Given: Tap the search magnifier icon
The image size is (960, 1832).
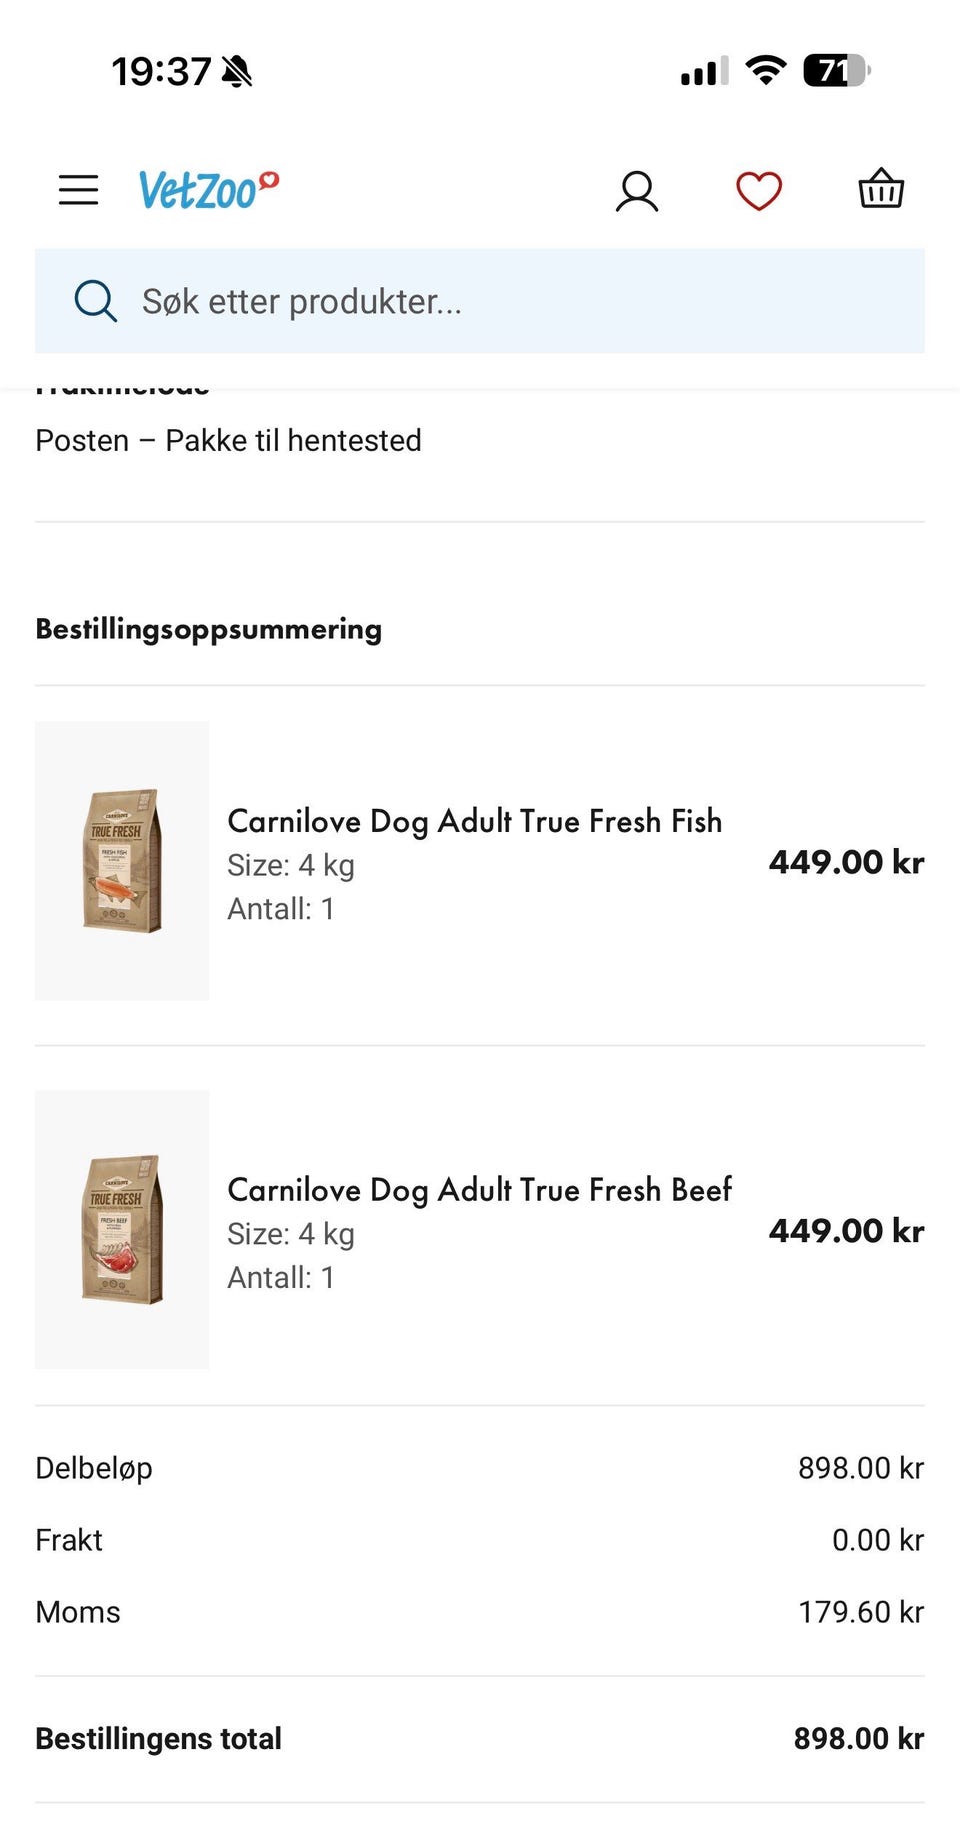Looking at the screenshot, I should [x=96, y=301].
